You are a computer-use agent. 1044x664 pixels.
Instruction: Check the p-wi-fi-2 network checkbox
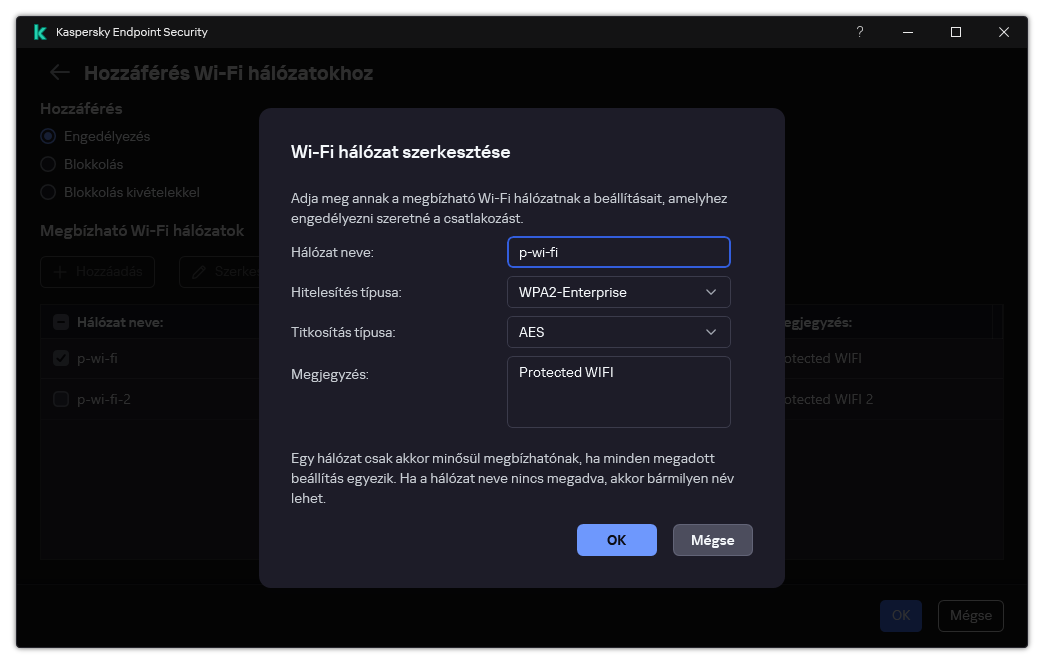pyautogui.click(x=60, y=398)
